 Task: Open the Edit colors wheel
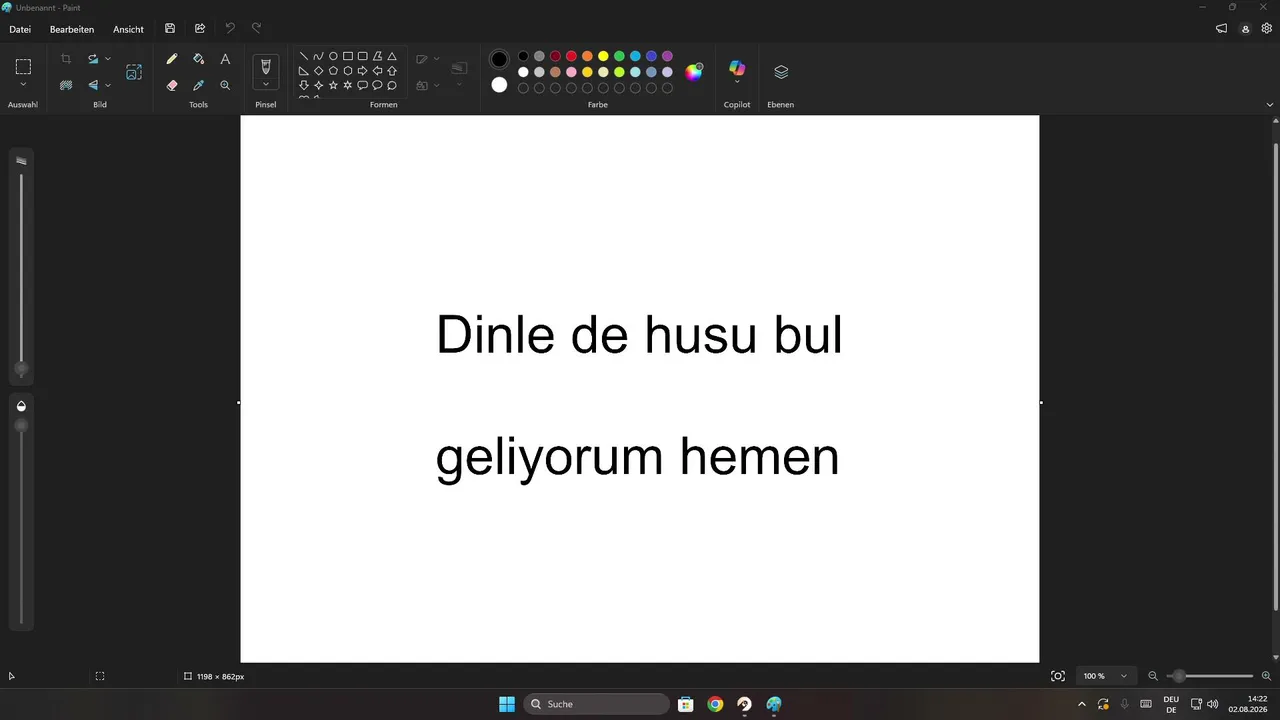click(x=694, y=71)
